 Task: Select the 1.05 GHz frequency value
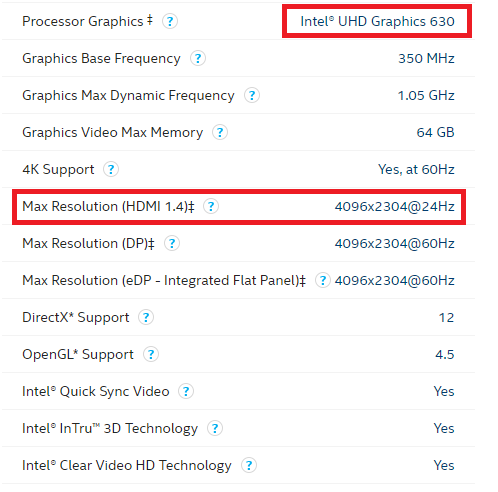(426, 96)
